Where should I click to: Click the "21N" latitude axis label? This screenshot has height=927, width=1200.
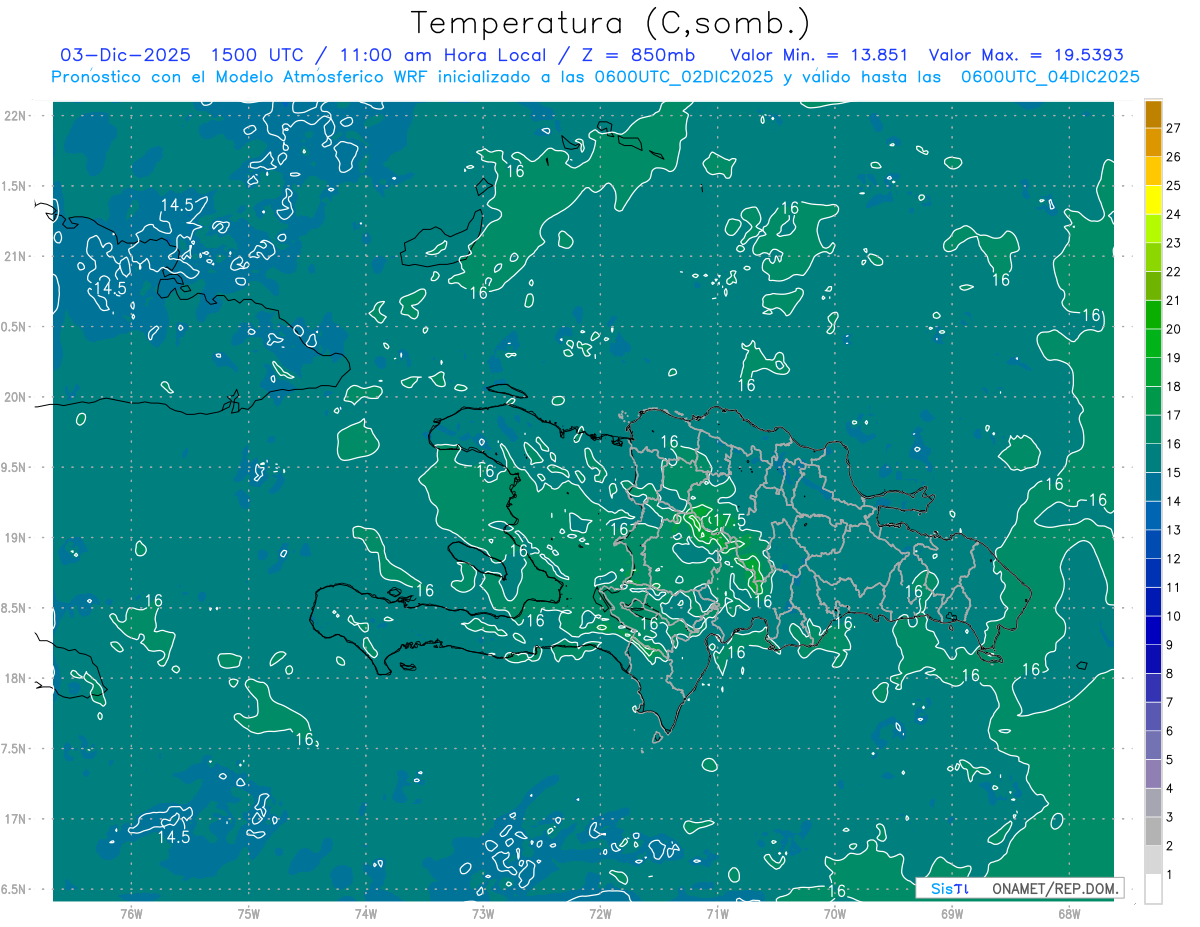click(x=15, y=256)
